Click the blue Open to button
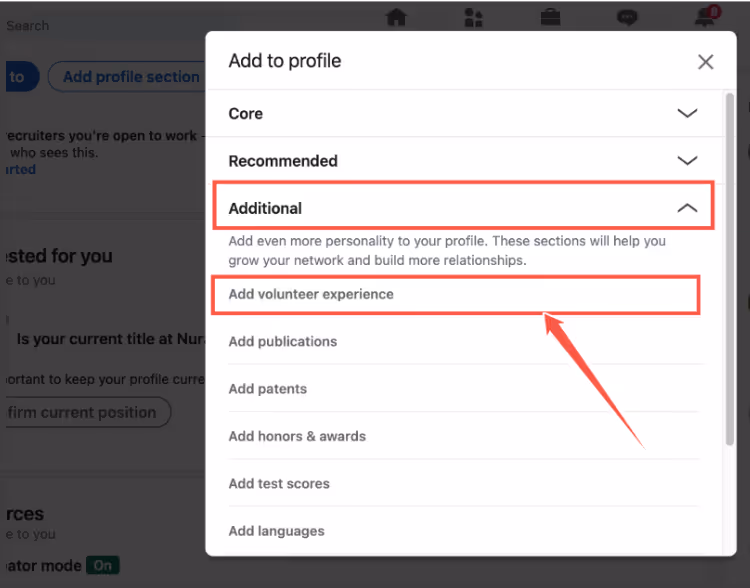This screenshot has height=588, width=750. 20,77
